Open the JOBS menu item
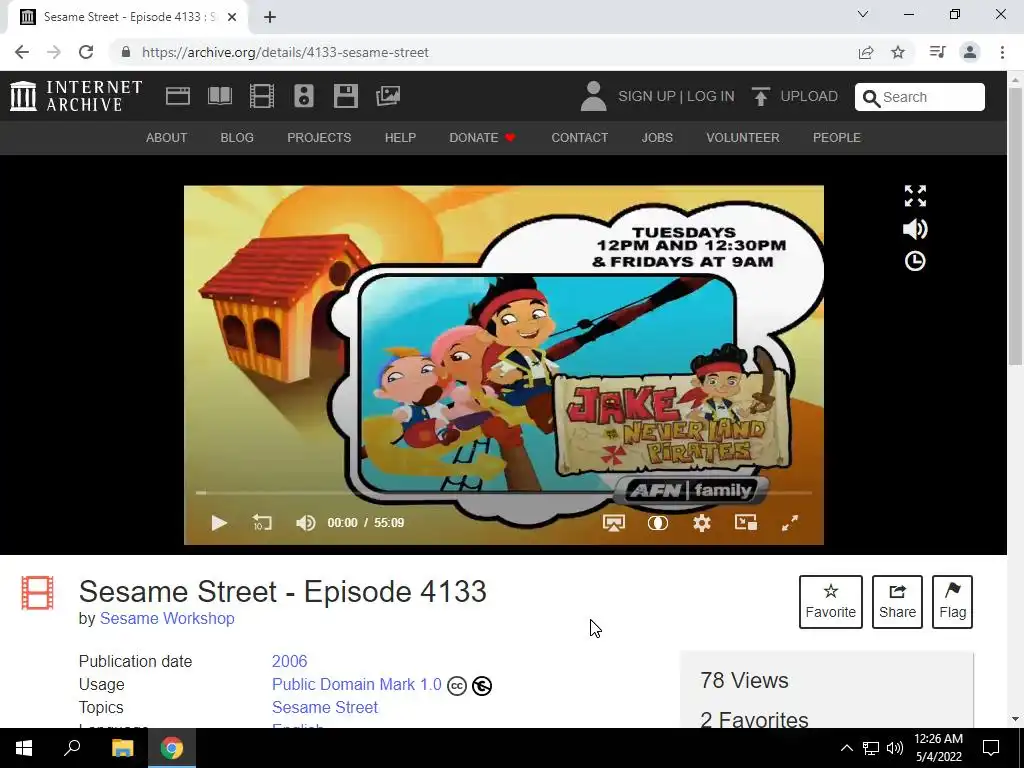Viewport: 1024px width, 768px height. (x=657, y=138)
